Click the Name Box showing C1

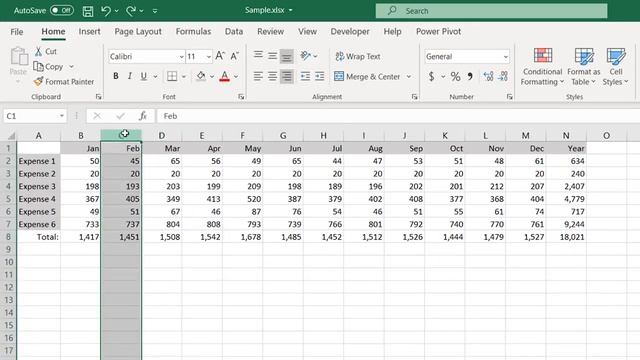[x=35, y=116]
